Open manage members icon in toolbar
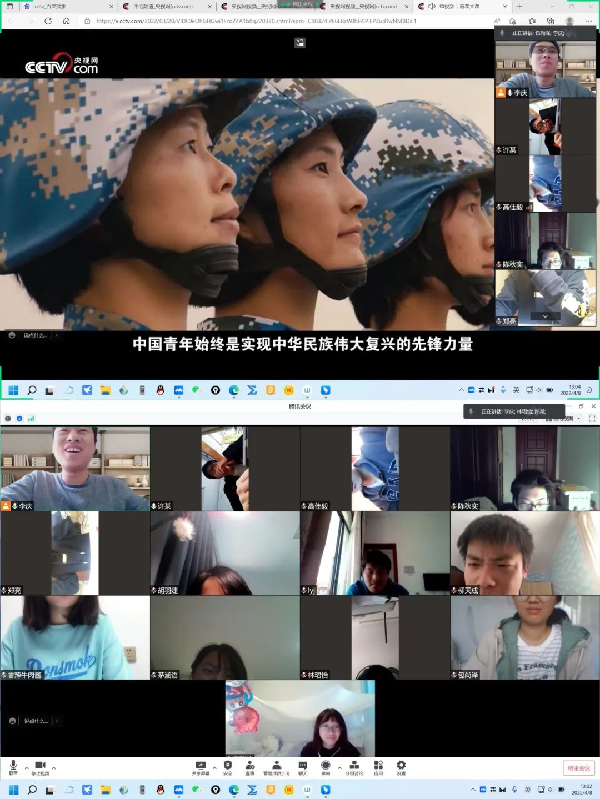600x799 pixels. (276, 767)
